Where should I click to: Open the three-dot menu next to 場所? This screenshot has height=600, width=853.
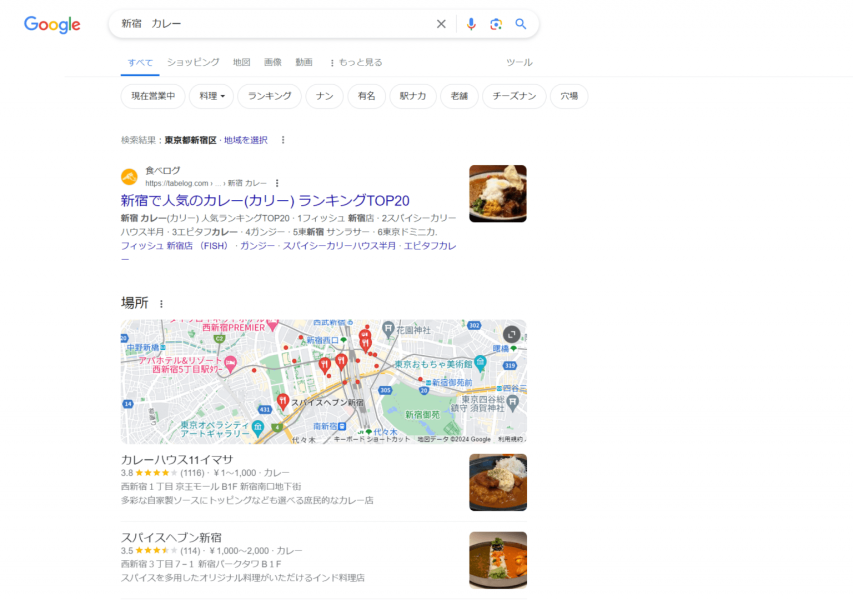point(161,304)
